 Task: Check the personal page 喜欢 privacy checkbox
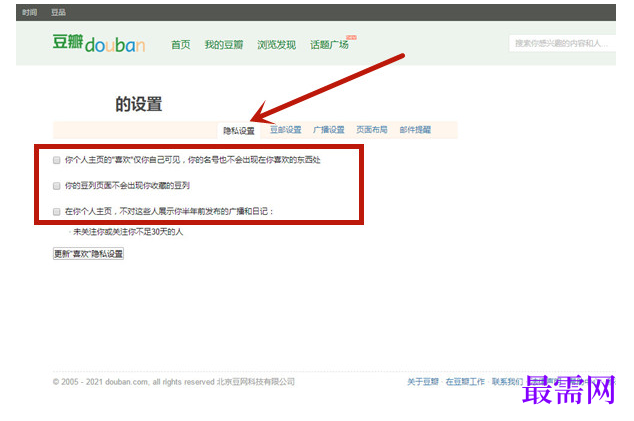coord(57,160)
